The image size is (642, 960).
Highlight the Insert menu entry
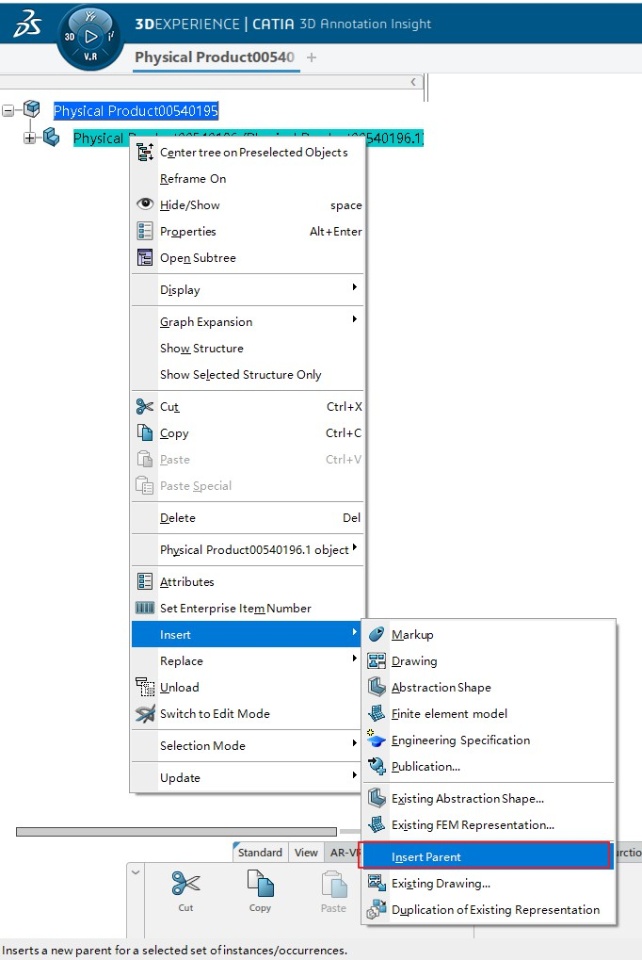(x=247, y=634)
